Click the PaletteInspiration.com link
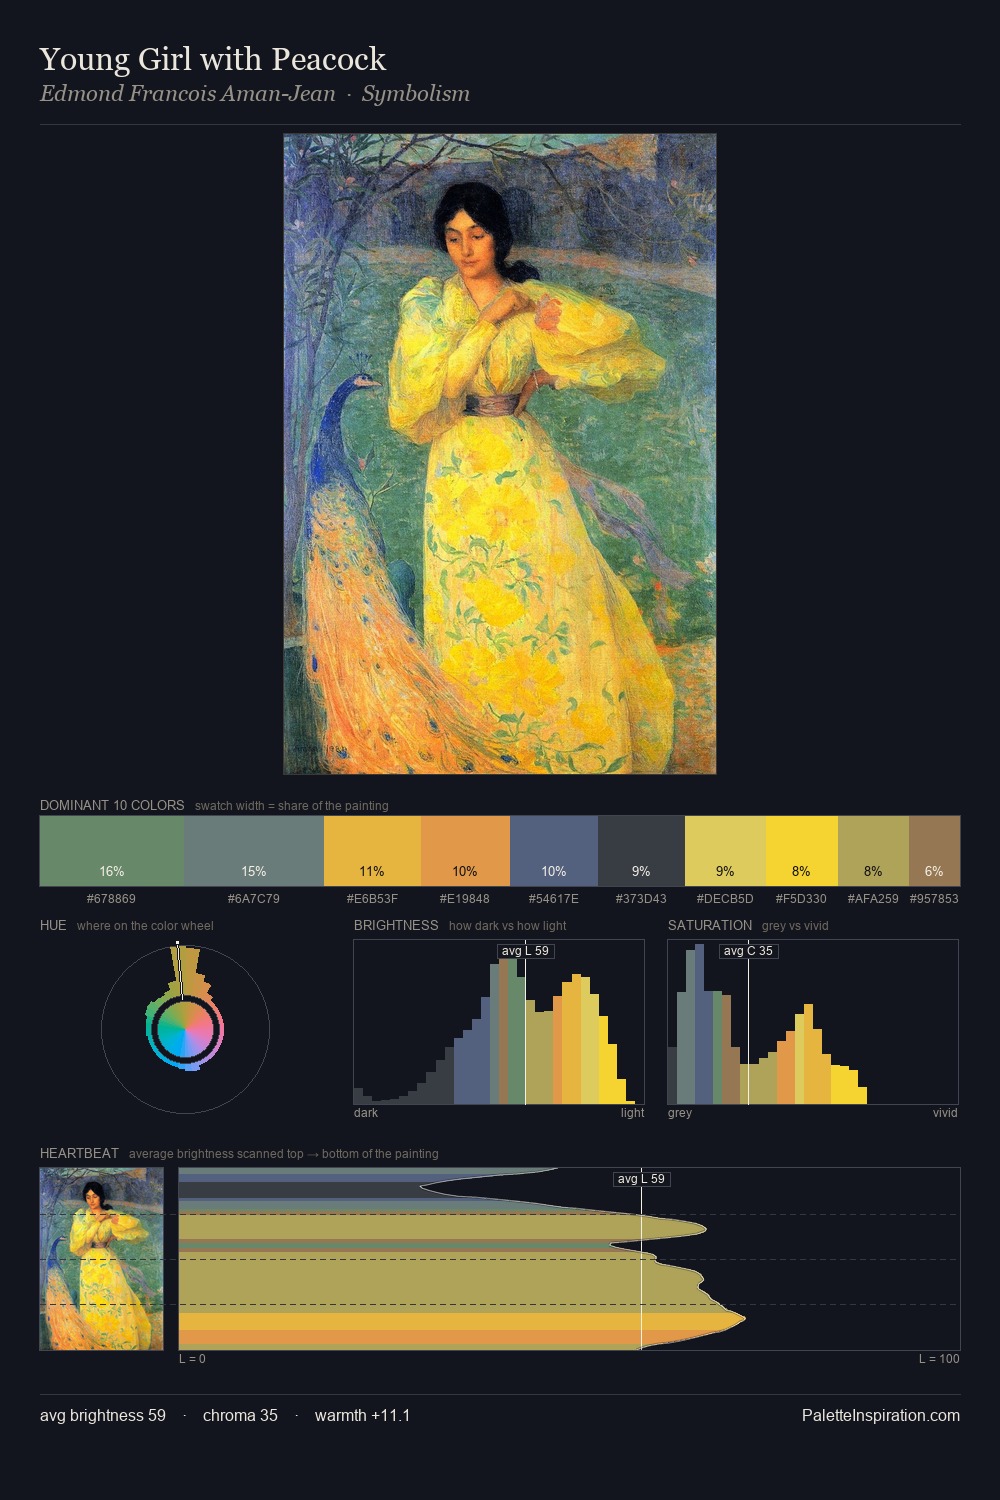 (881, 1415)
